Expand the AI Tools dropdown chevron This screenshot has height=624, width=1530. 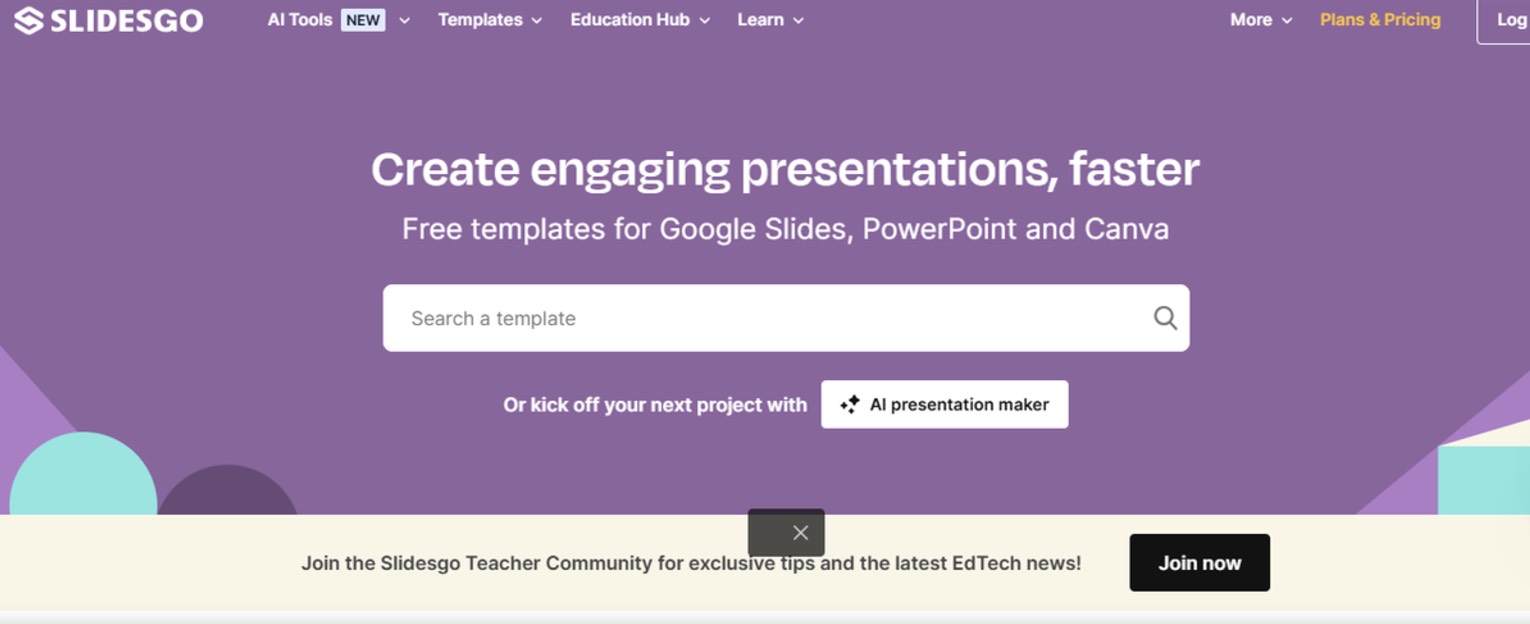click(x=404, y=21)
